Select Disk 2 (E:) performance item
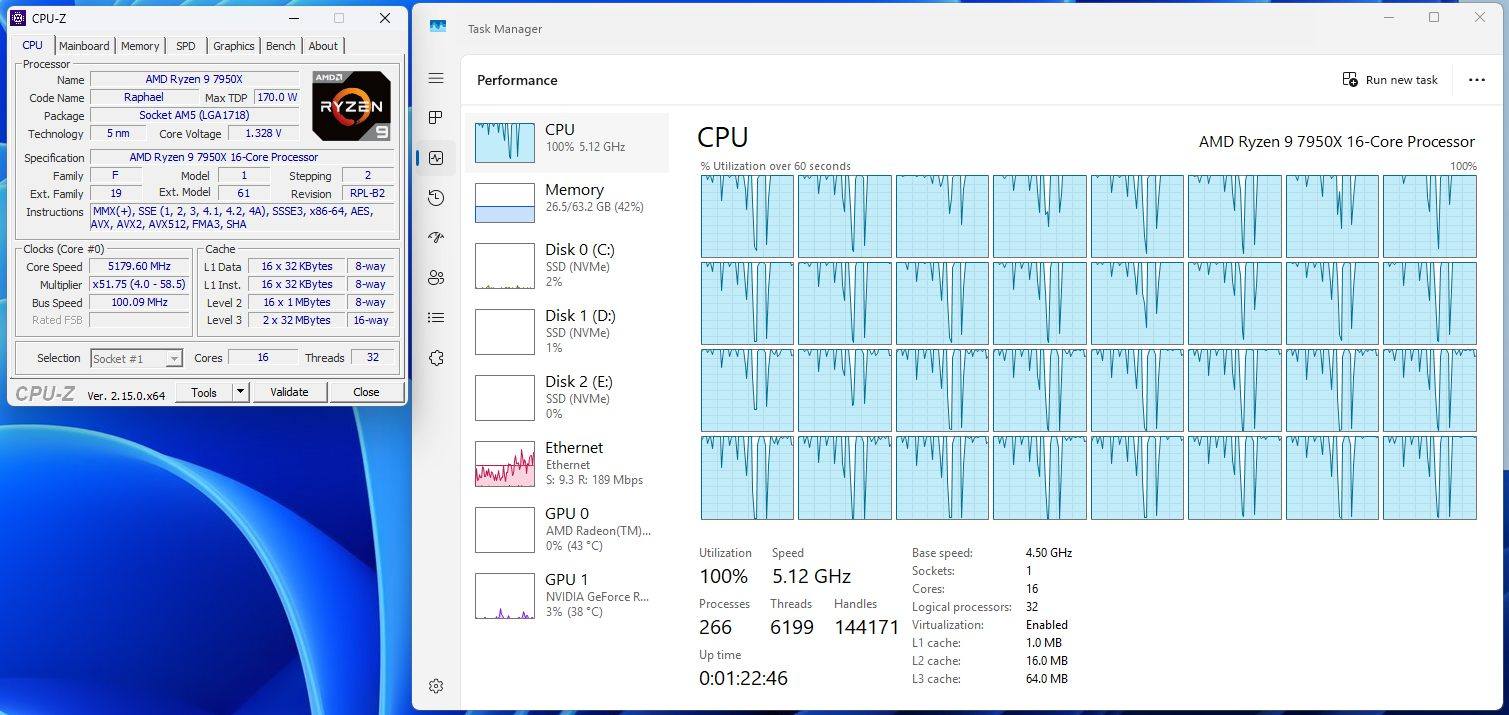Screen dimensions: 1509x715 [567, 398]
